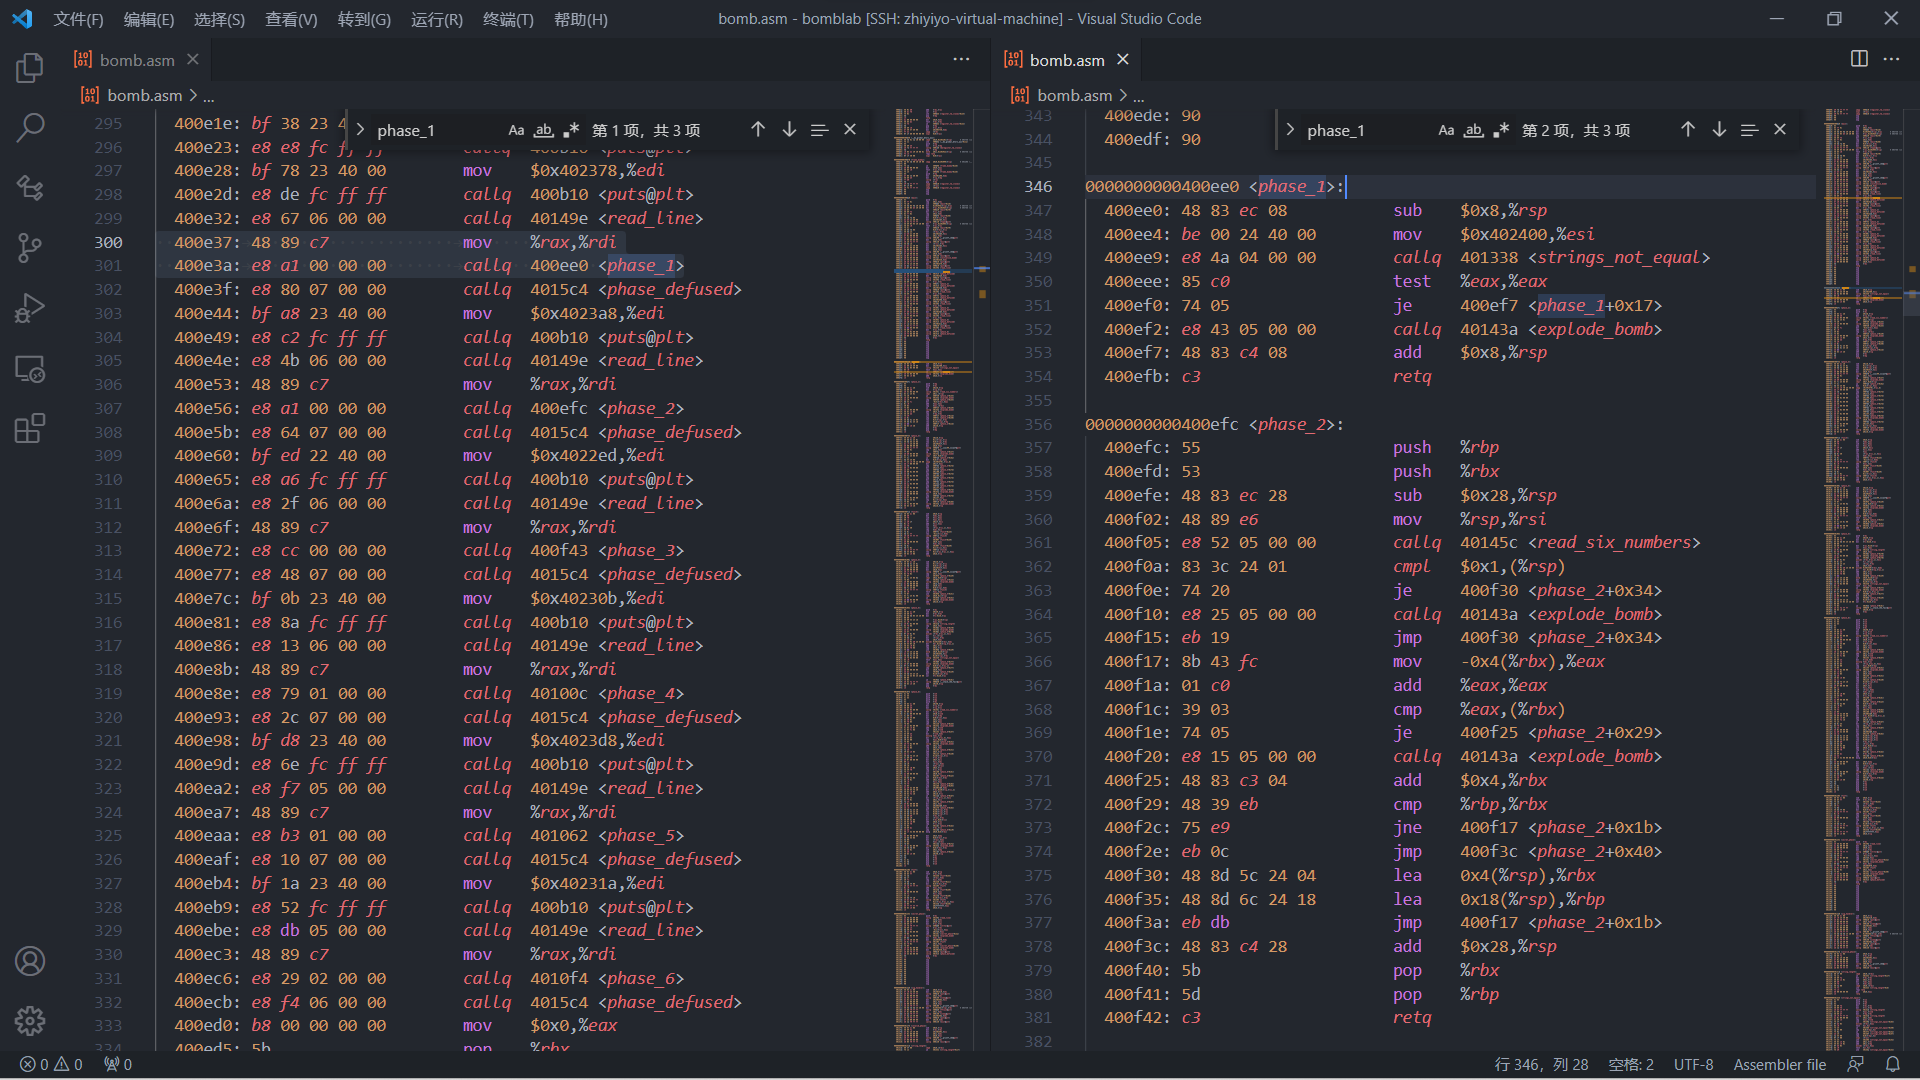Split the right editor
This screenshot has height=1080, width=1920.
pos(1859,59)
